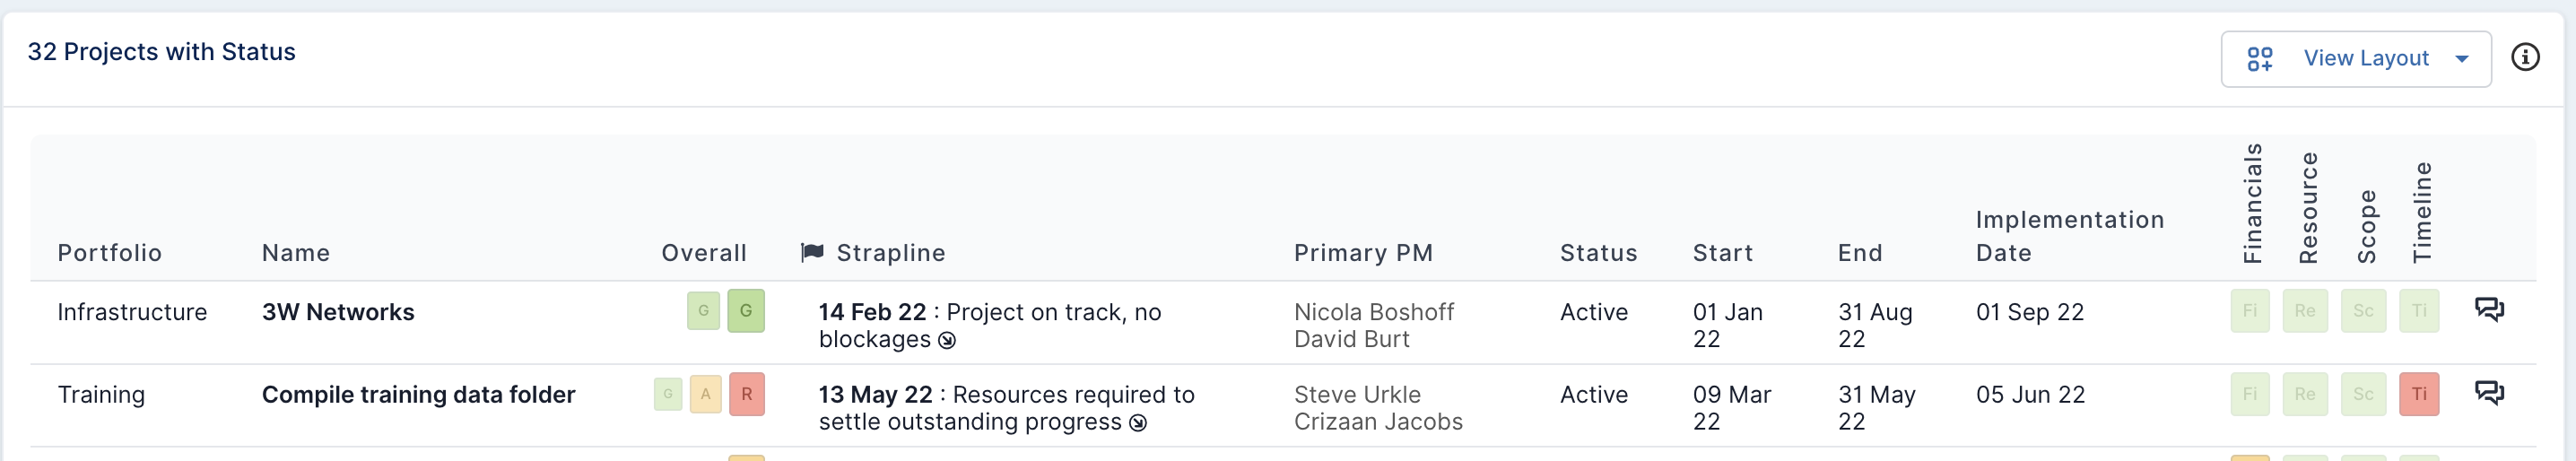Open the info icon beside View Layout
The height and width of the screenshot is (461, 2576).
point(2525,58)
